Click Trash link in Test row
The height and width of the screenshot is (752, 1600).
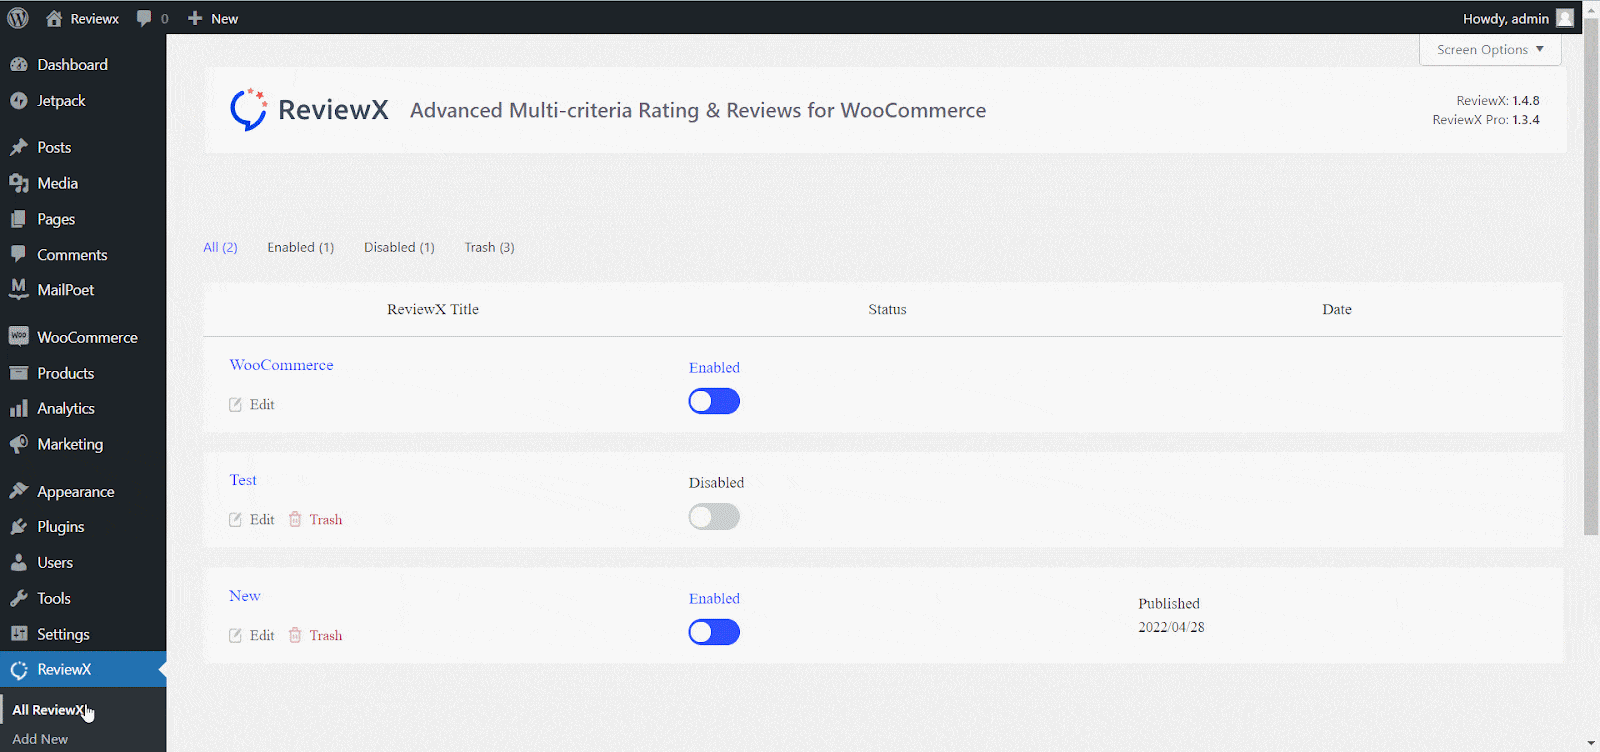pyautogui.click(x=326, y=520)
